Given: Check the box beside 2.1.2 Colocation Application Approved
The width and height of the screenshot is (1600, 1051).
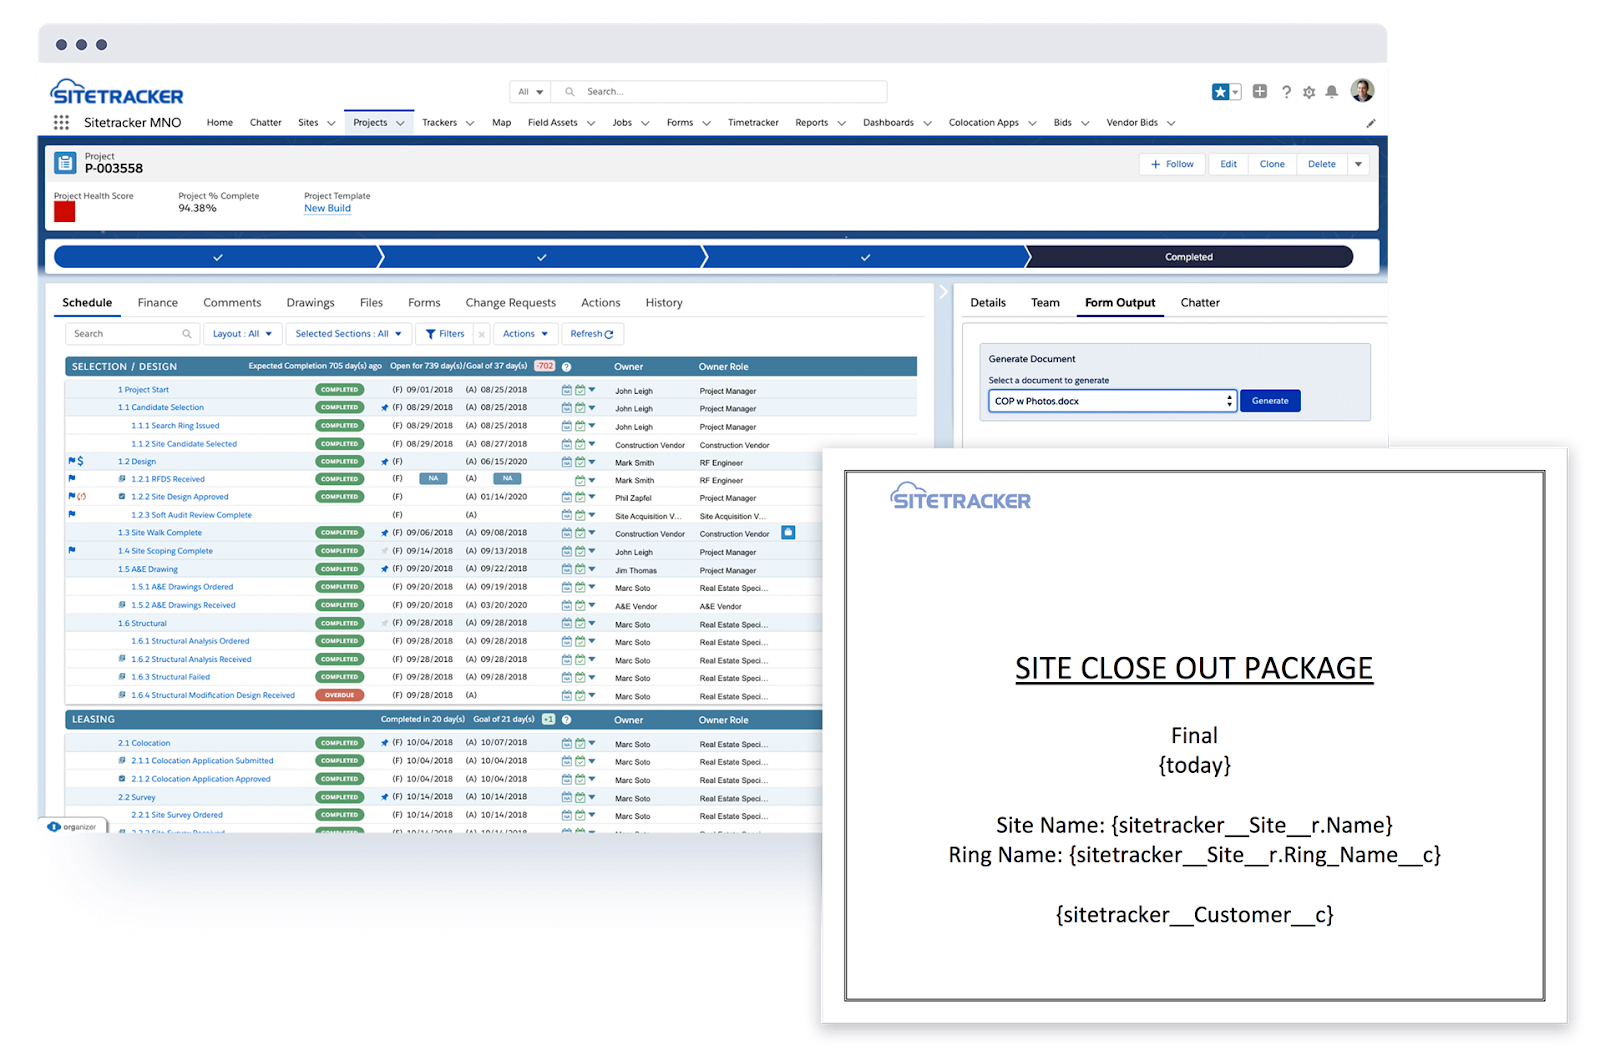Looking at the screenshot, I should (x=122, y=779).
